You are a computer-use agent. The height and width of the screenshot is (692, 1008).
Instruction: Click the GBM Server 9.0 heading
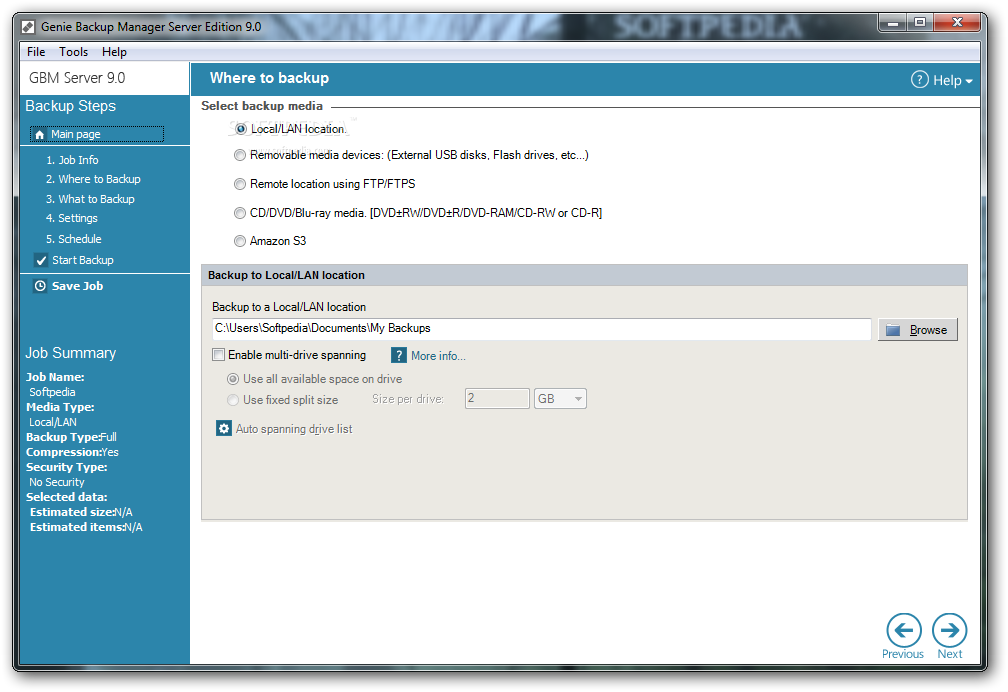tap(77, 78)
